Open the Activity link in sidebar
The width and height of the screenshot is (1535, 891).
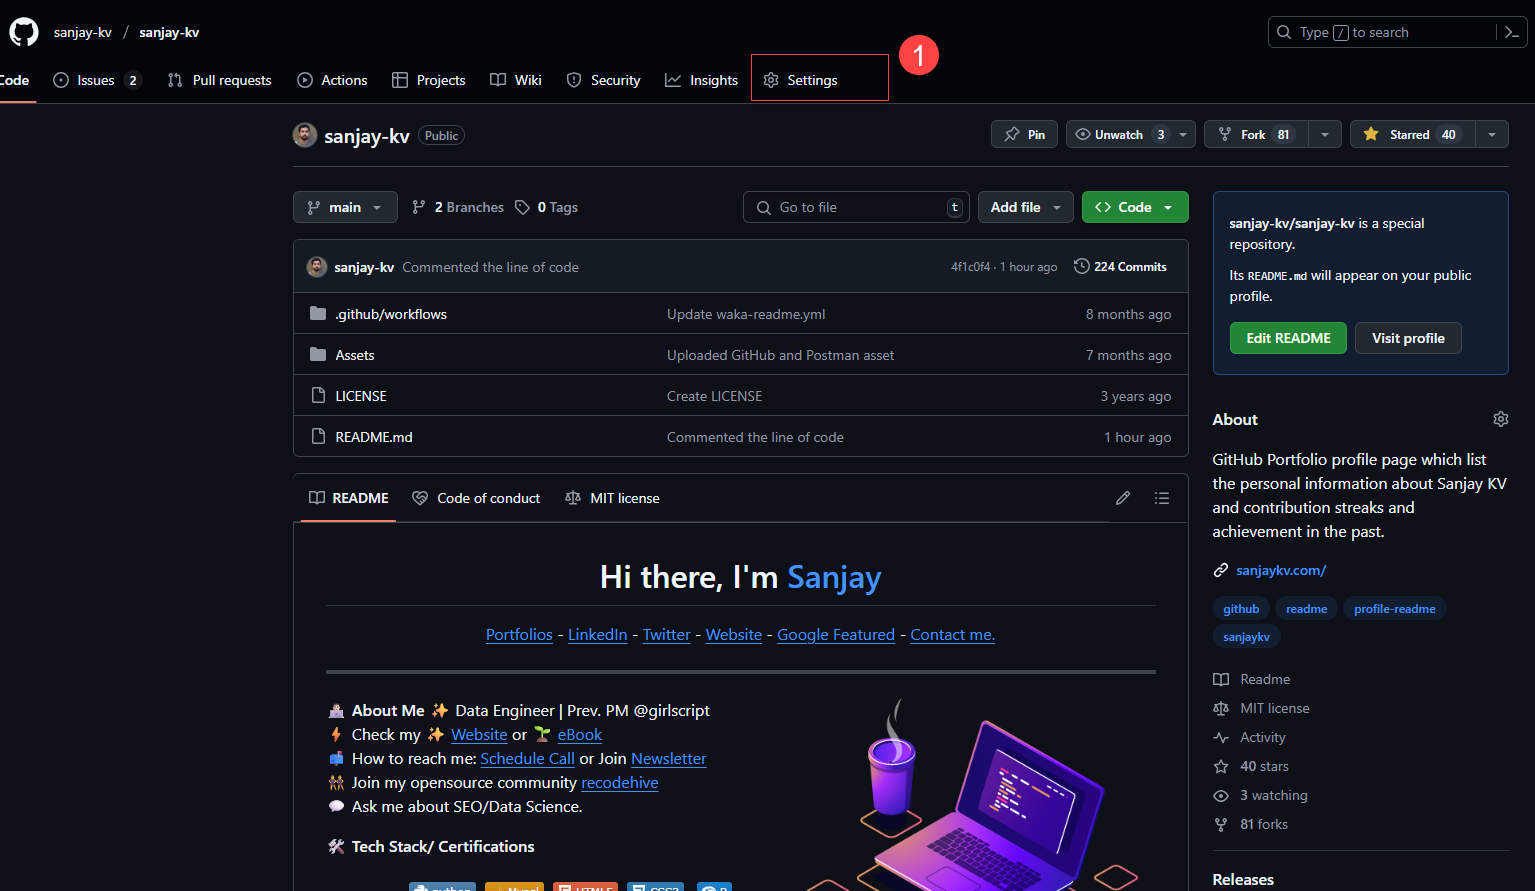1249,737
